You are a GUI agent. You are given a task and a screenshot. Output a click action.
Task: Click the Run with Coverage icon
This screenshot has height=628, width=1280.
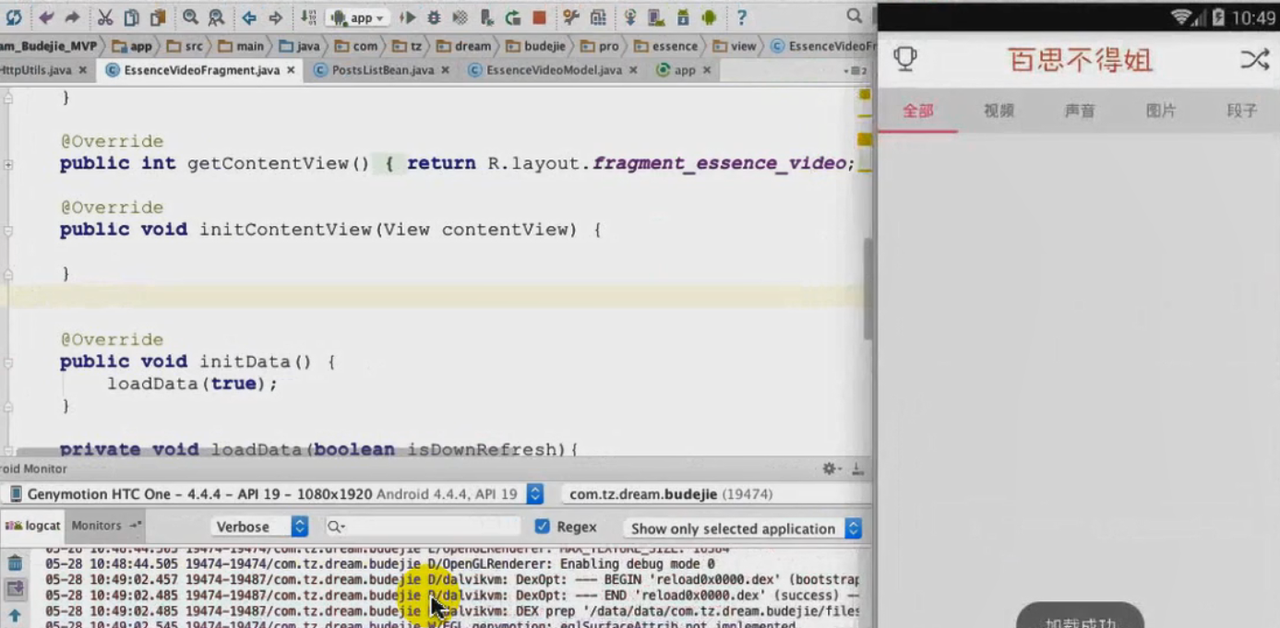[460, 17]
